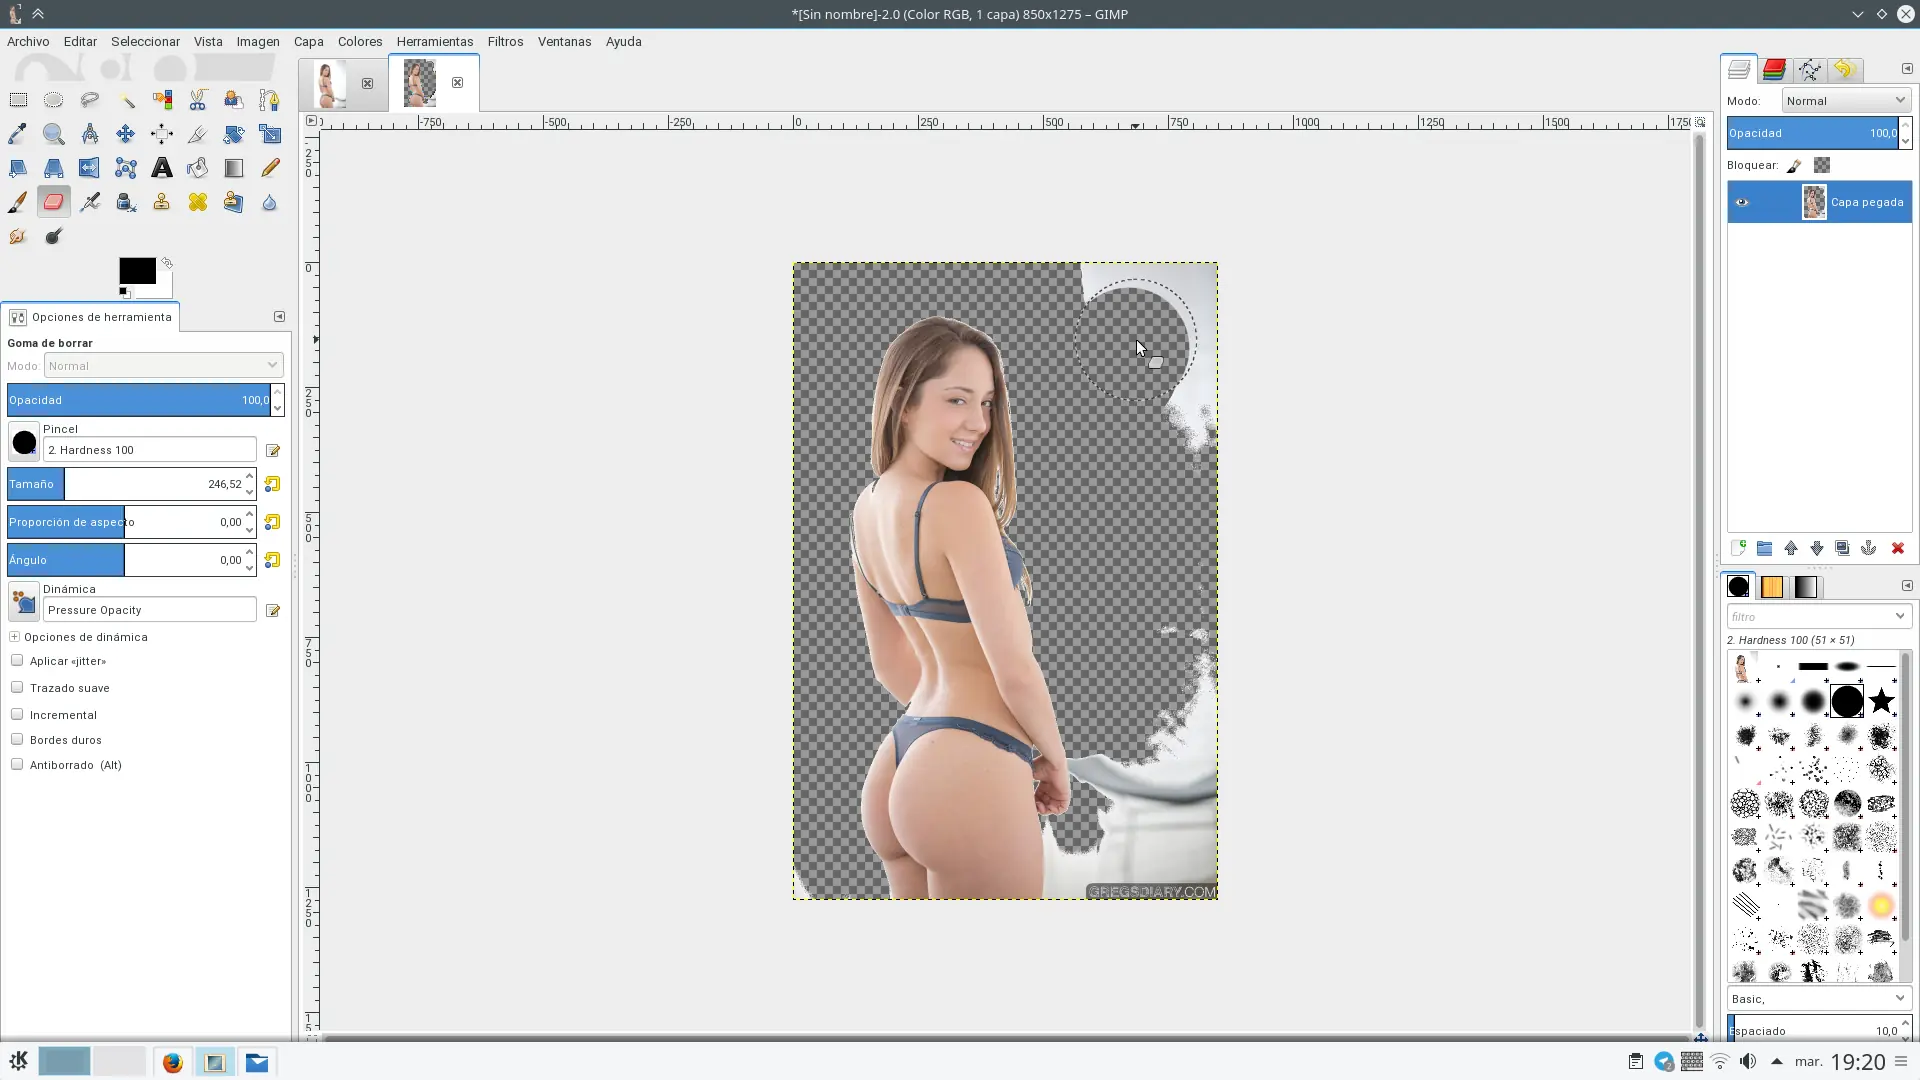Image resolution: width=1920 pixels, height=1080 pixels.
Task: Open tool options panel menu arrow
Action: (x=279, y=316)
